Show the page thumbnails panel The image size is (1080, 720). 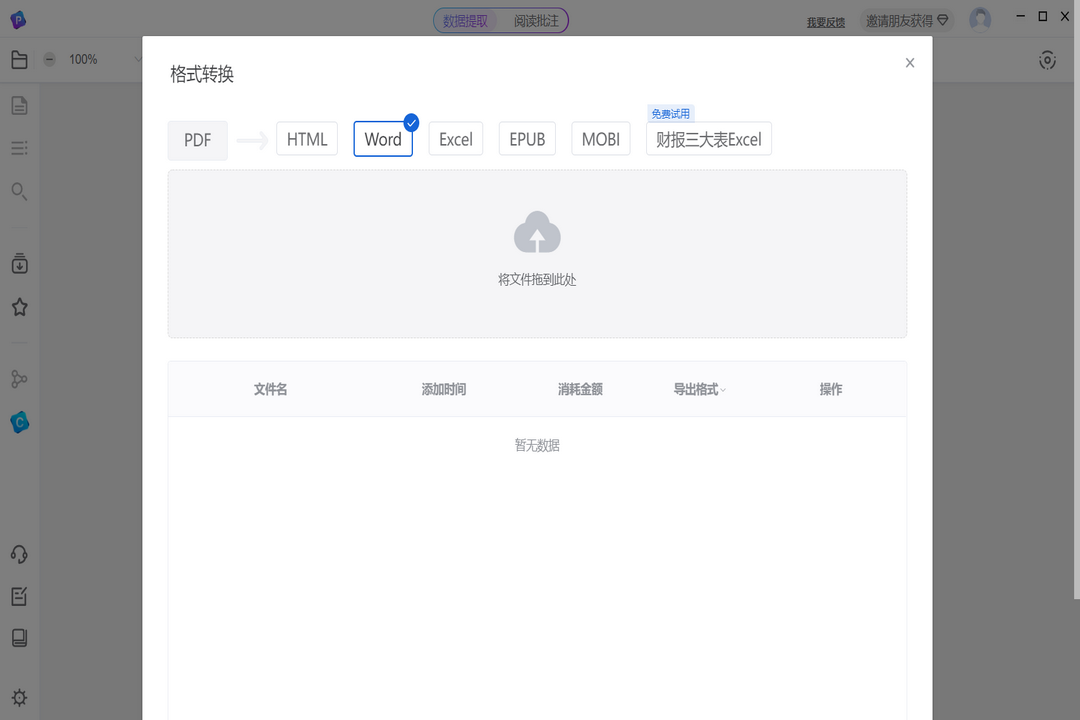pyautogui.click(x=19, y=104)
